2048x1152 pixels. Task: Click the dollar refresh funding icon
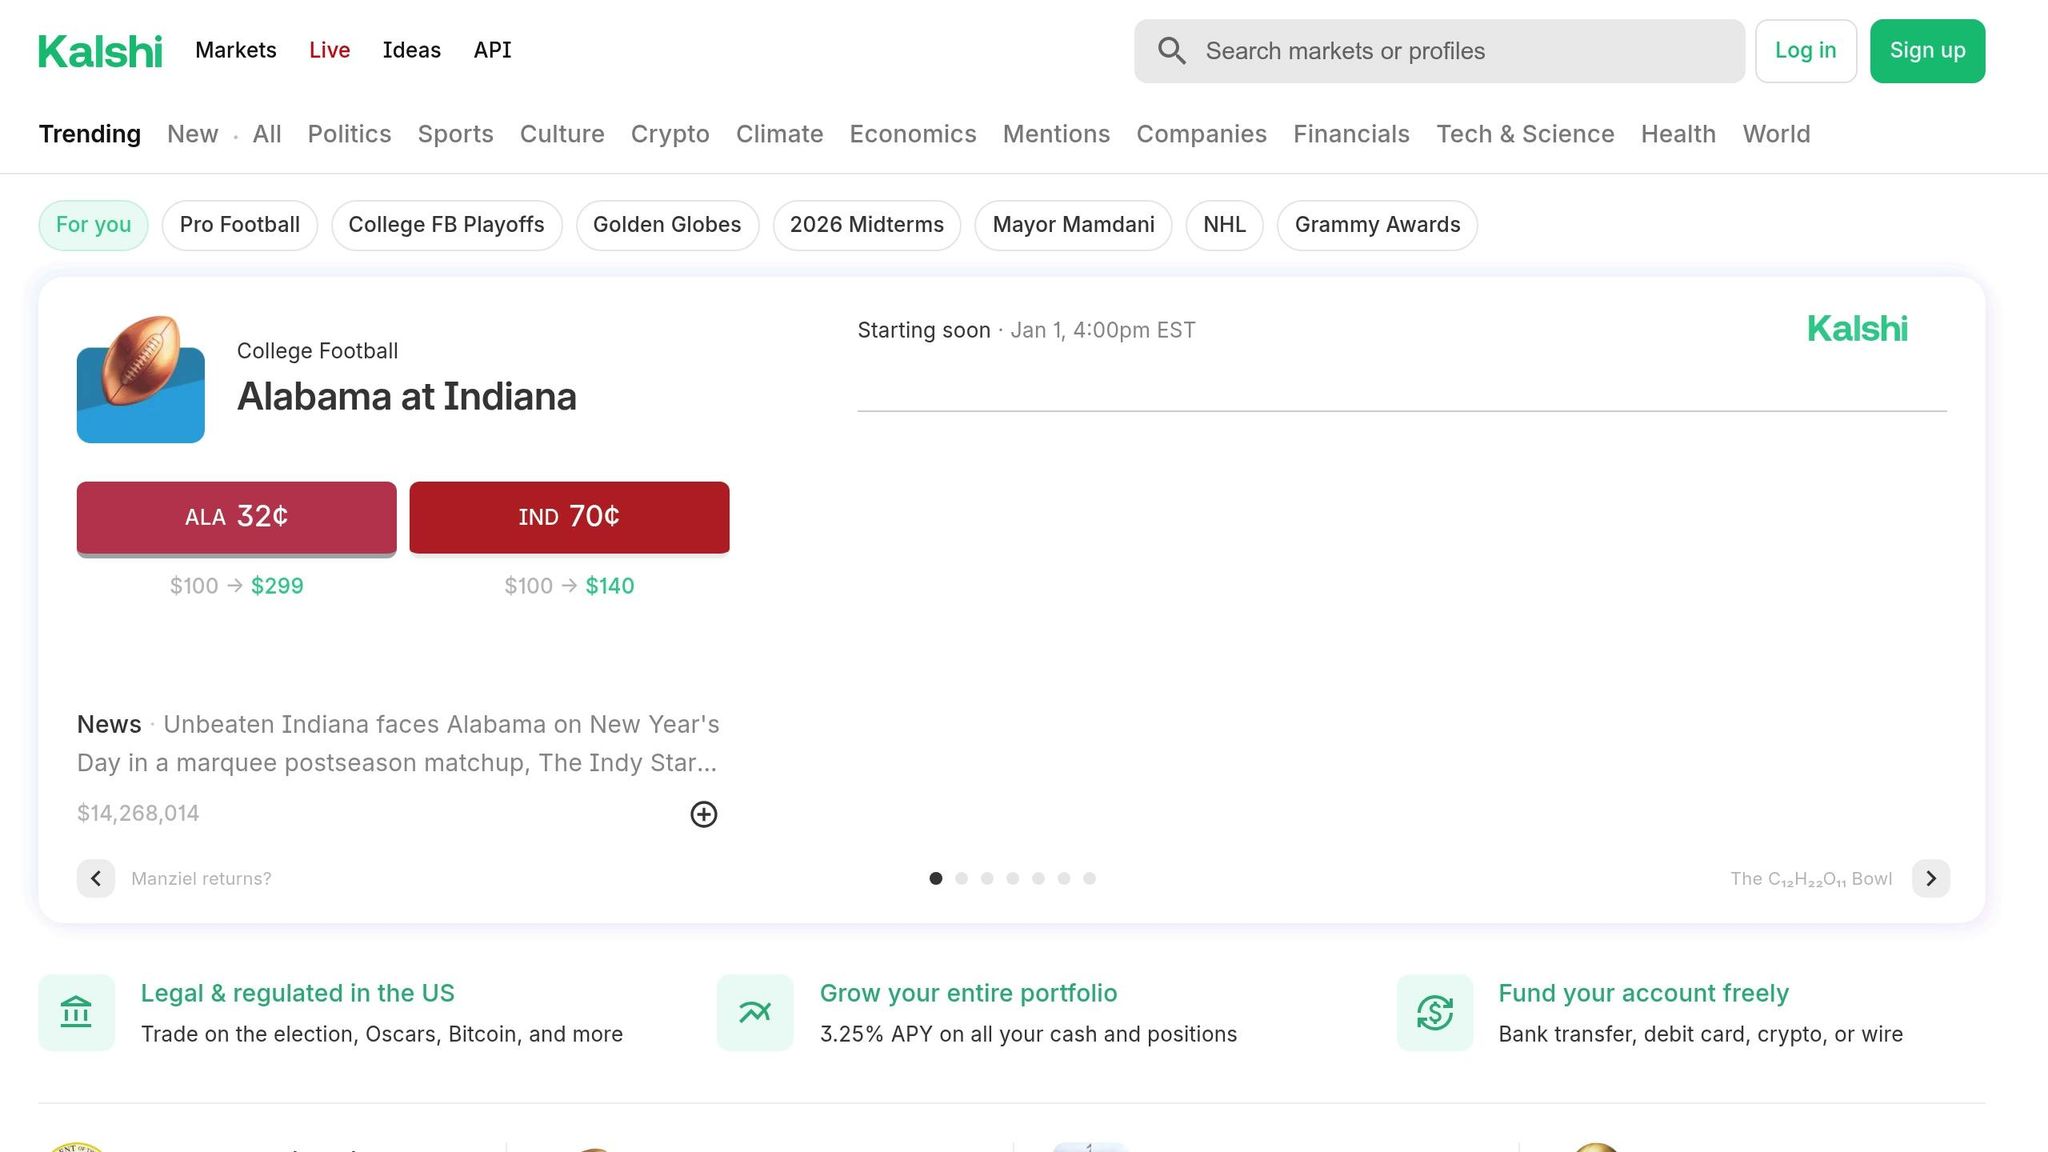1434,1013
